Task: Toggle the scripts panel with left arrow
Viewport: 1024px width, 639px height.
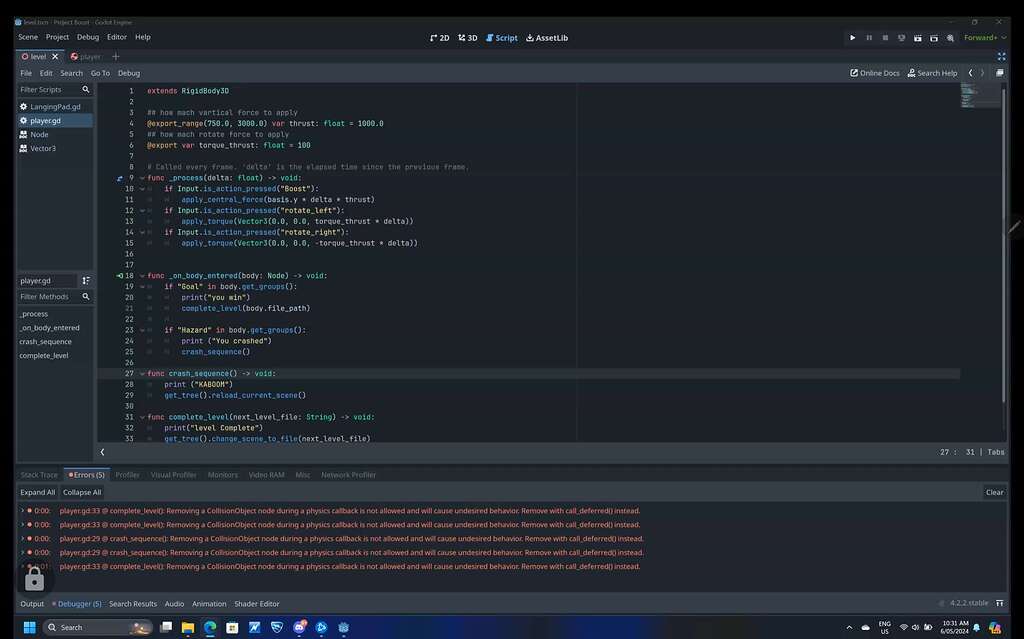Action: point(102,452)
